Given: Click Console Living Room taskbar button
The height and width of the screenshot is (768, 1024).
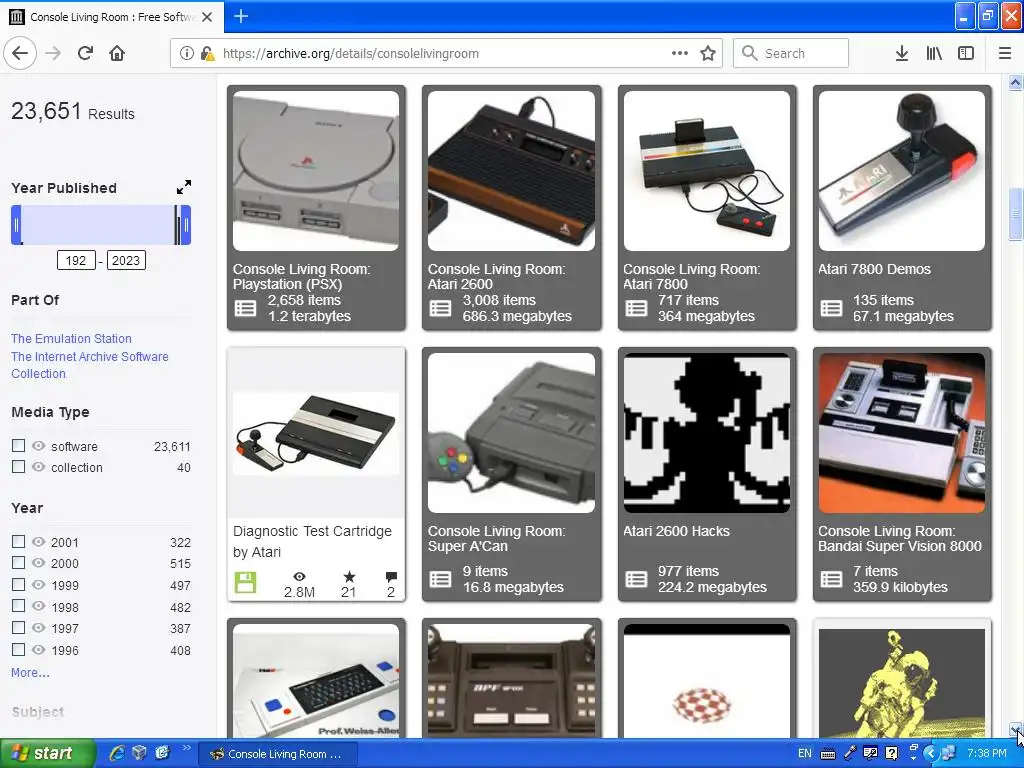Looking at the screenshot, I should click(x=277, y=754).
